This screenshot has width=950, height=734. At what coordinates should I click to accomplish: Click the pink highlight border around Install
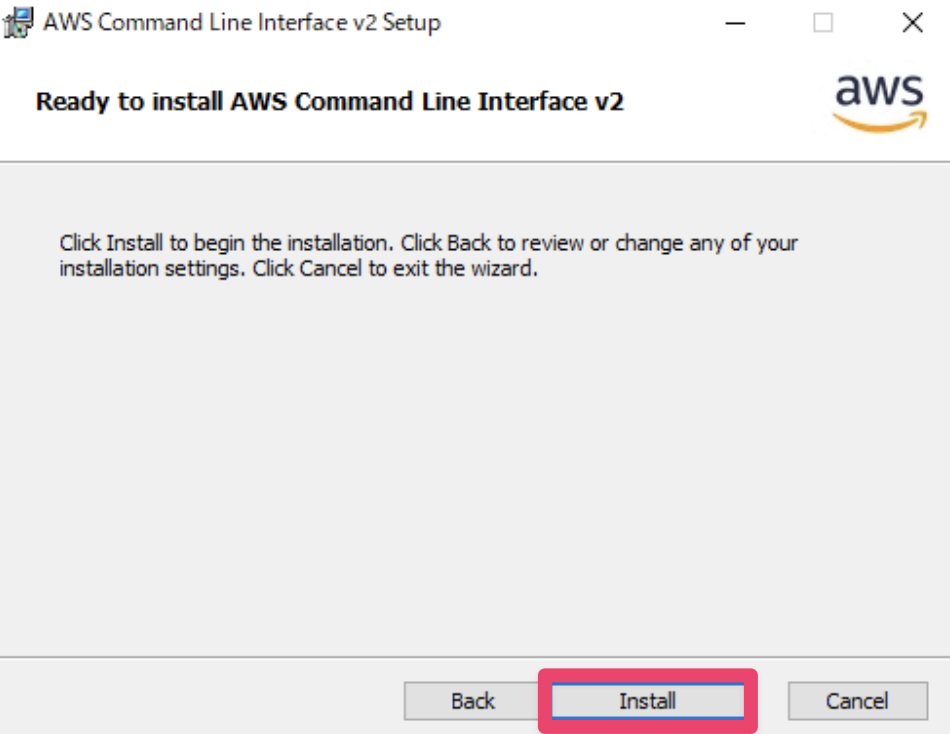[x=647, y=673]
